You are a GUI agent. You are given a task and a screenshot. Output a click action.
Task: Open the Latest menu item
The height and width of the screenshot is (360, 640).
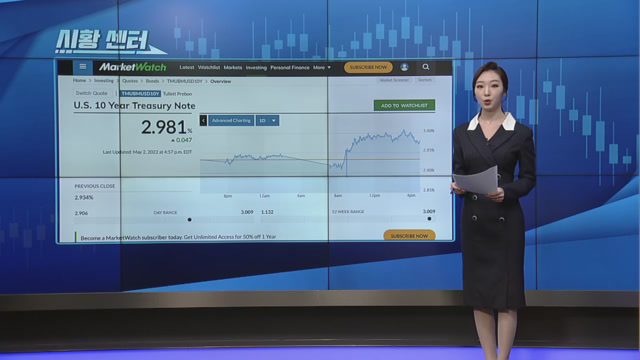click(x=187, y=67)
